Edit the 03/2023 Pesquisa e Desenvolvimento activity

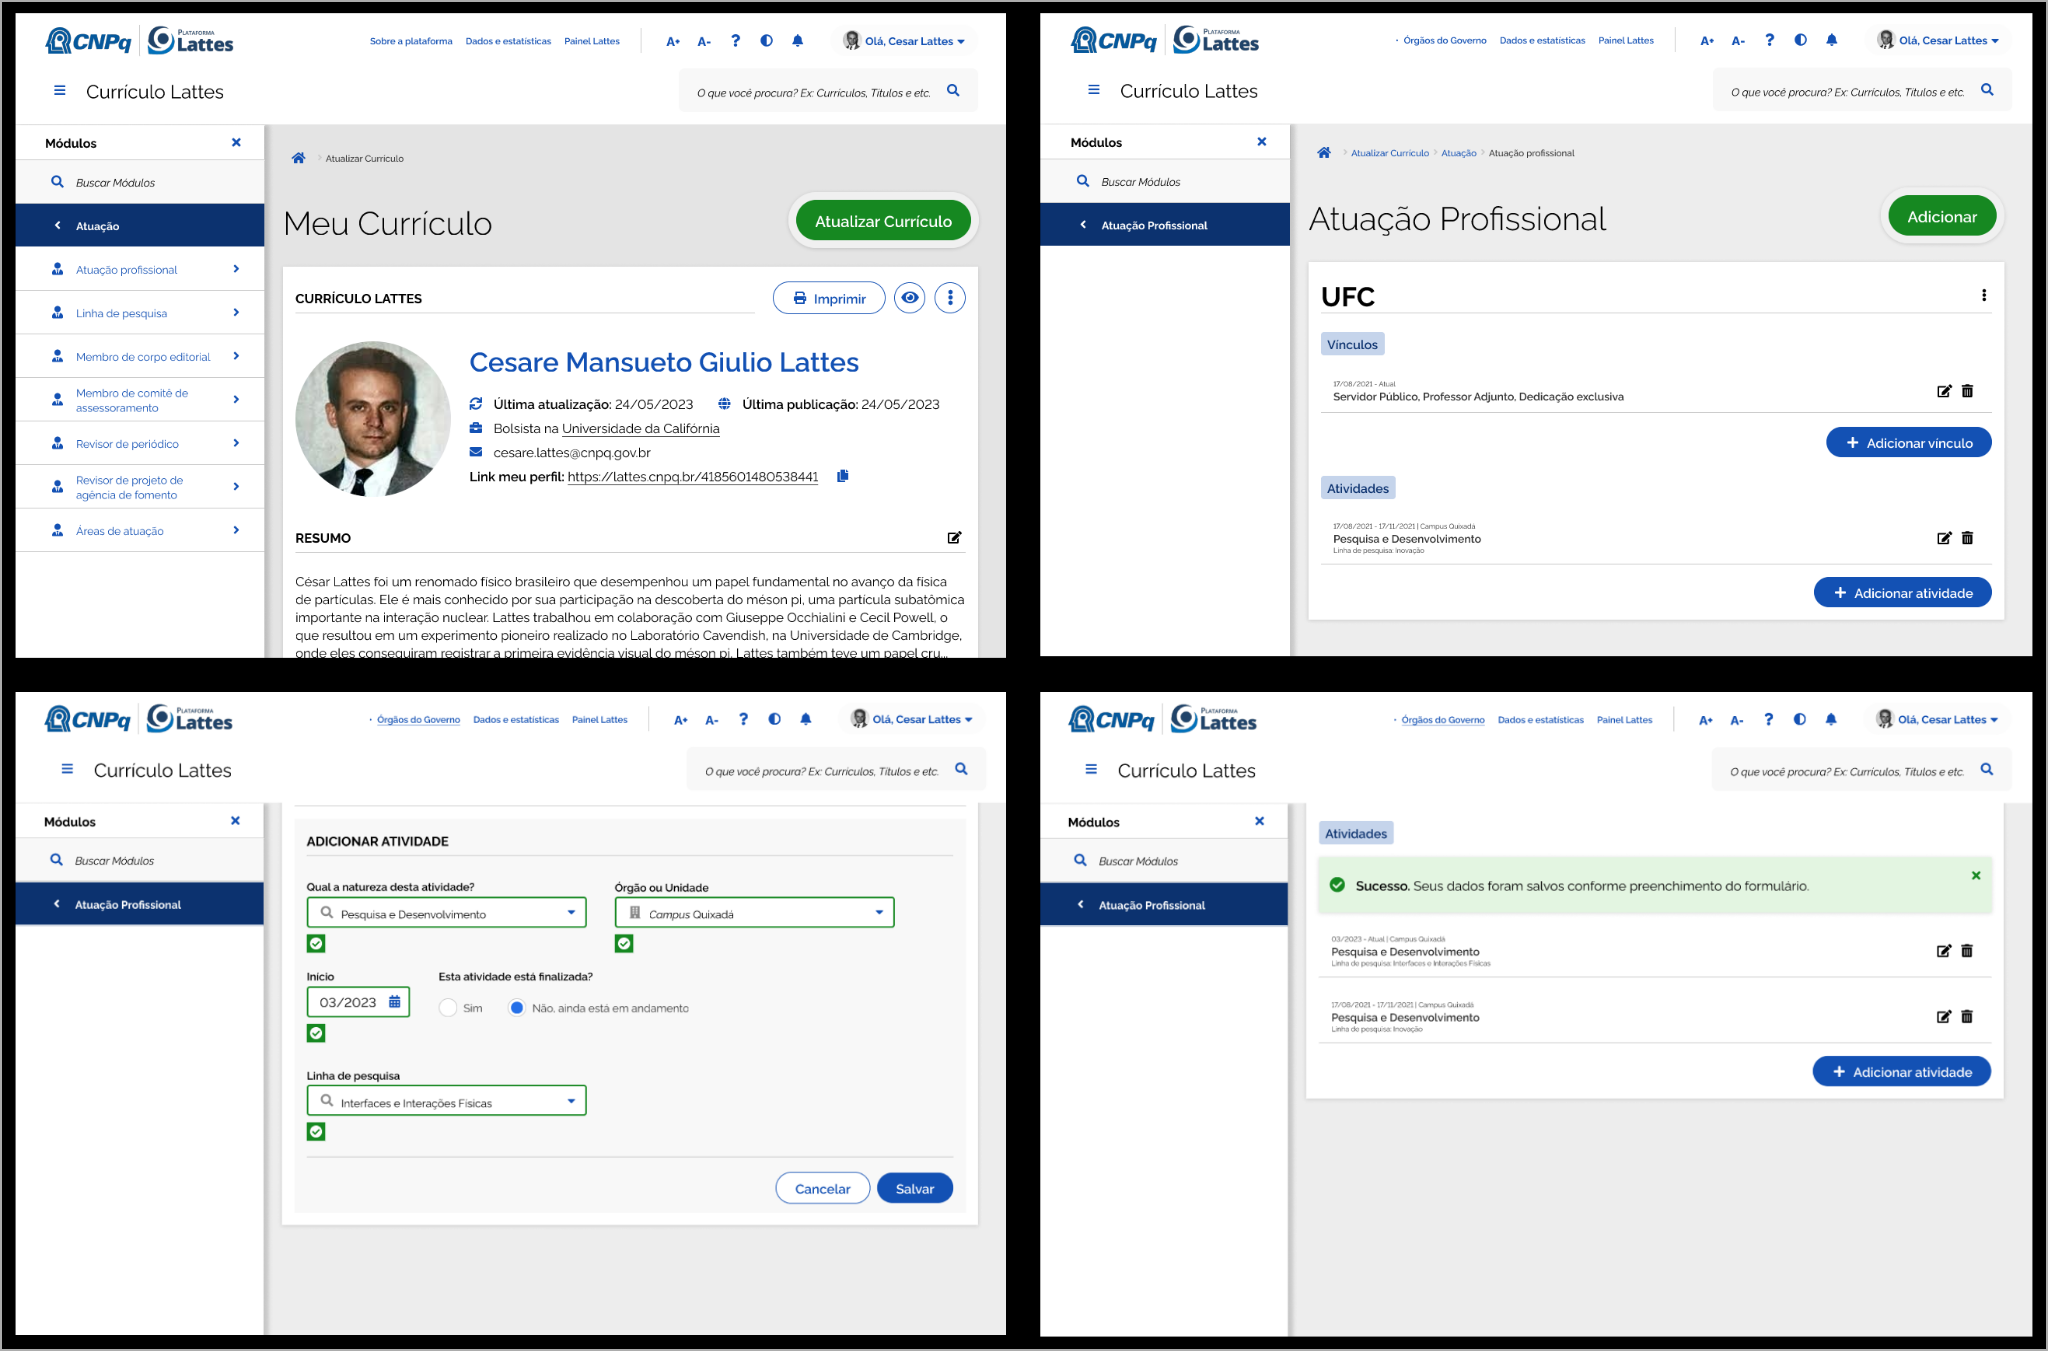(1944, 951)
